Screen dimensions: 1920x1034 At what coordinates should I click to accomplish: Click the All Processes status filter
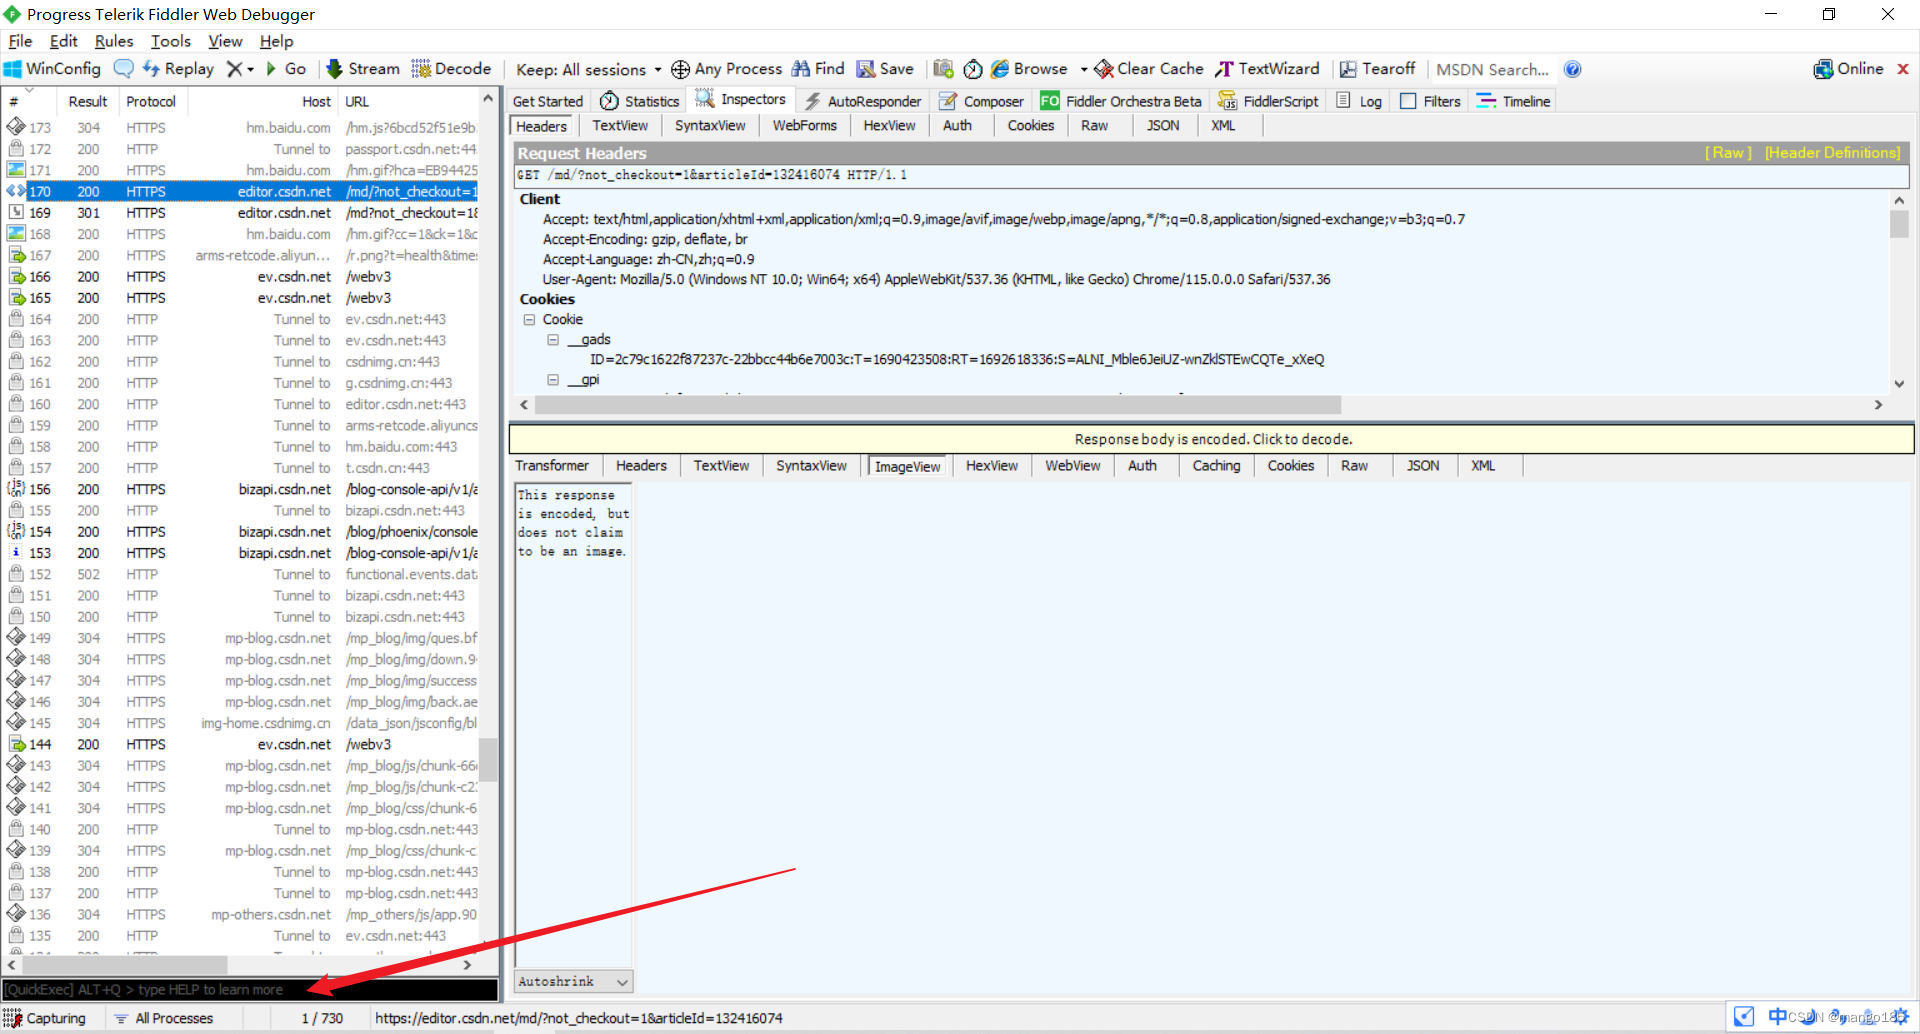click(x=163, y=1018)
